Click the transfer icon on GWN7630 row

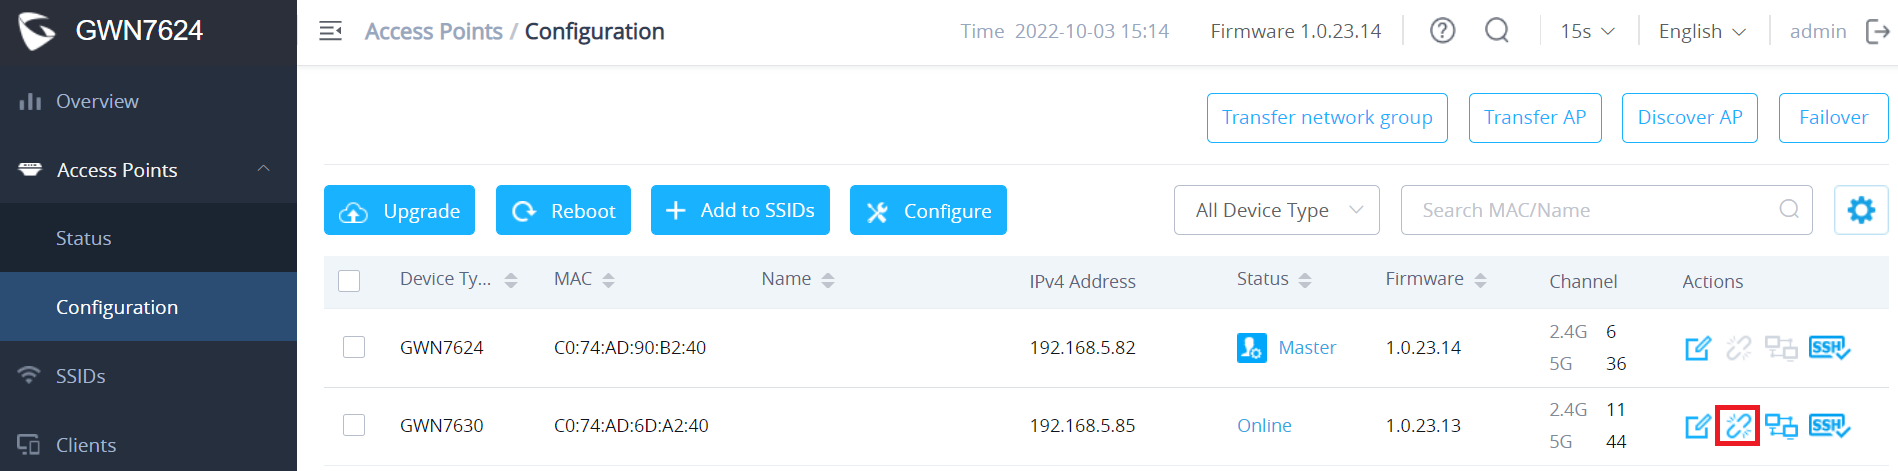pos(1781,426)
